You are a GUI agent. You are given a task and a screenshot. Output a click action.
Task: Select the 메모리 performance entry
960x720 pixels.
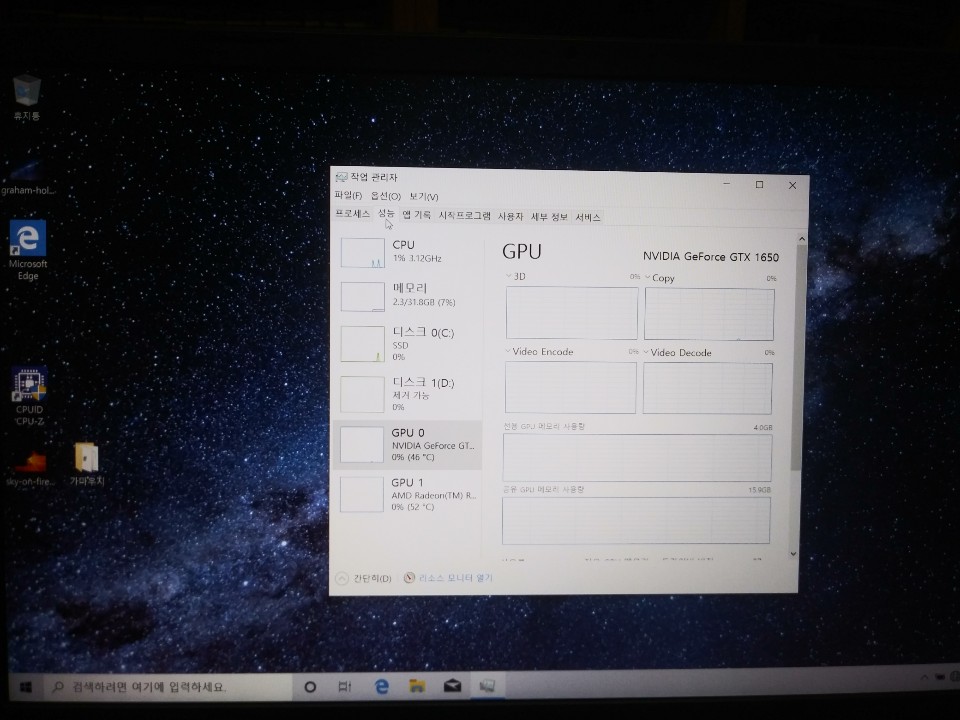point(409,295)
